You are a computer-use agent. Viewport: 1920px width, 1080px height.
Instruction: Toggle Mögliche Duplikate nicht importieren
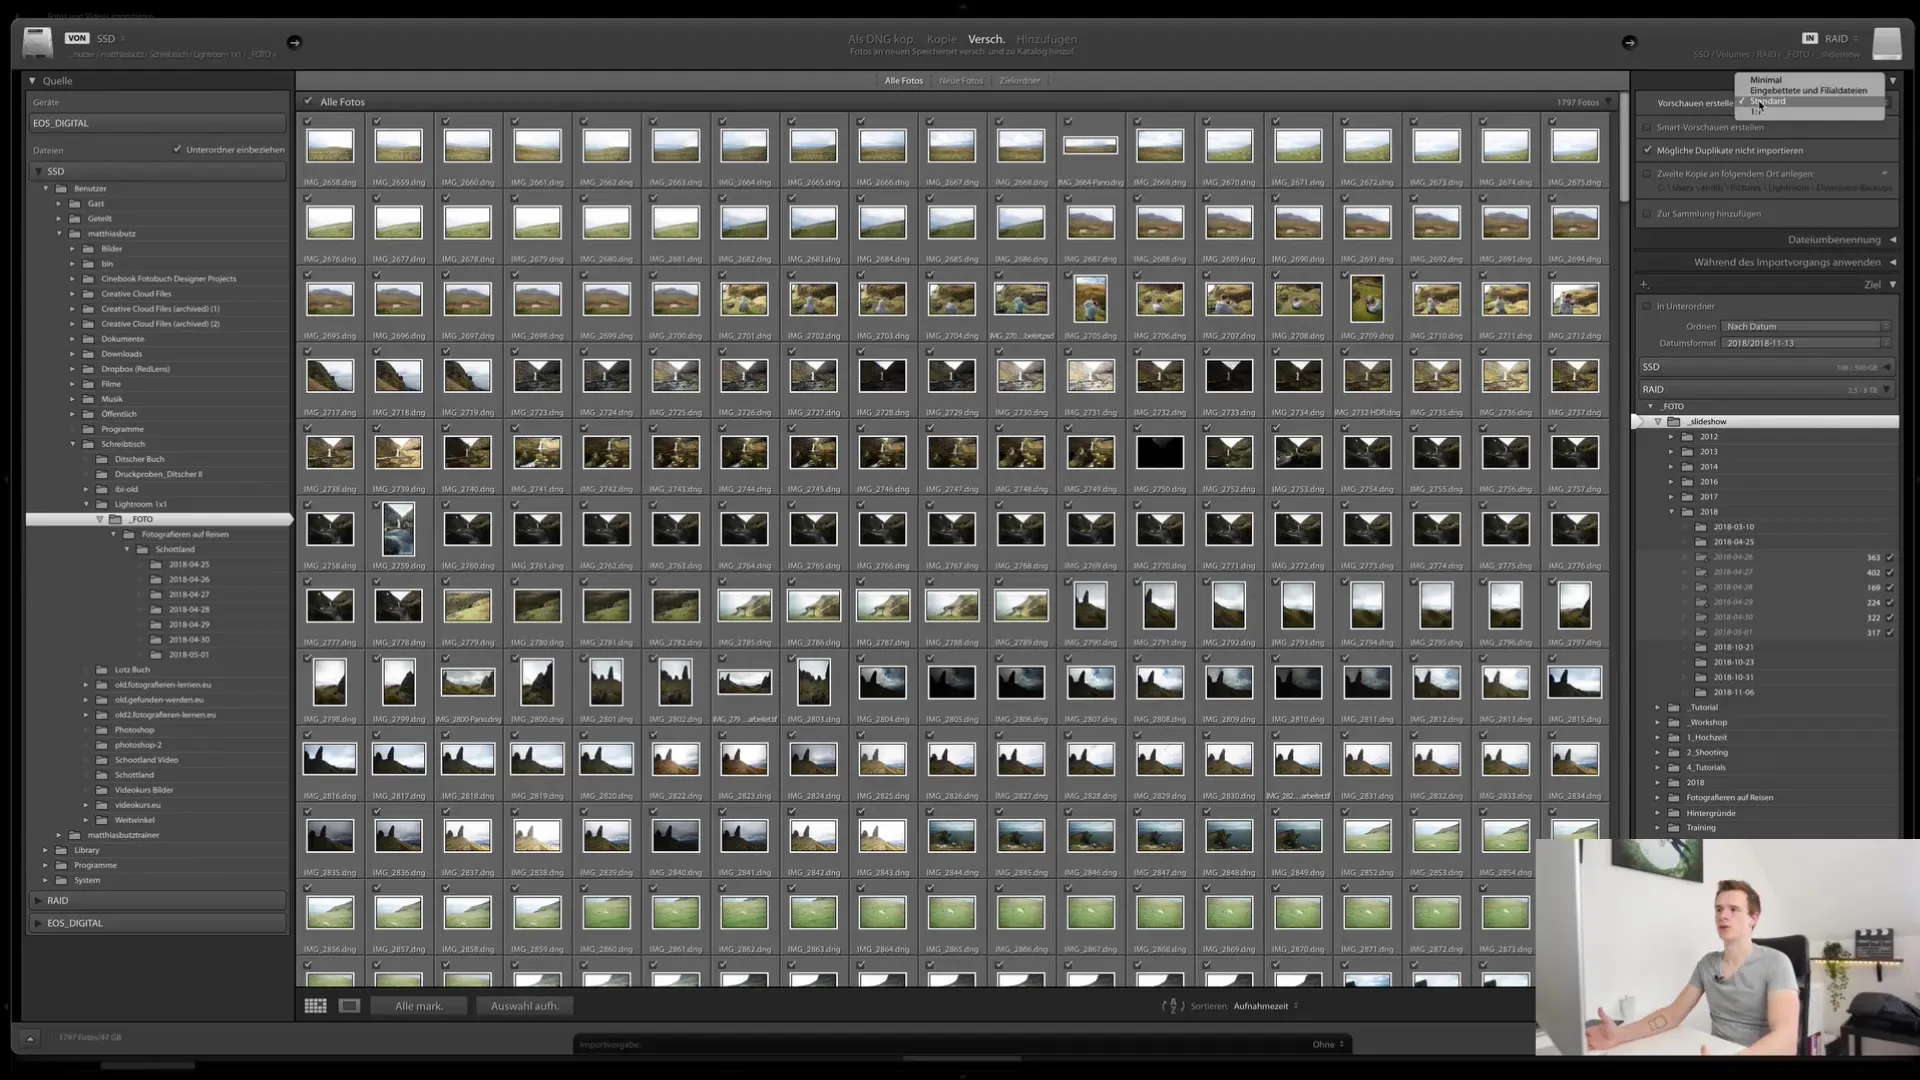[x=1647, y=150]
